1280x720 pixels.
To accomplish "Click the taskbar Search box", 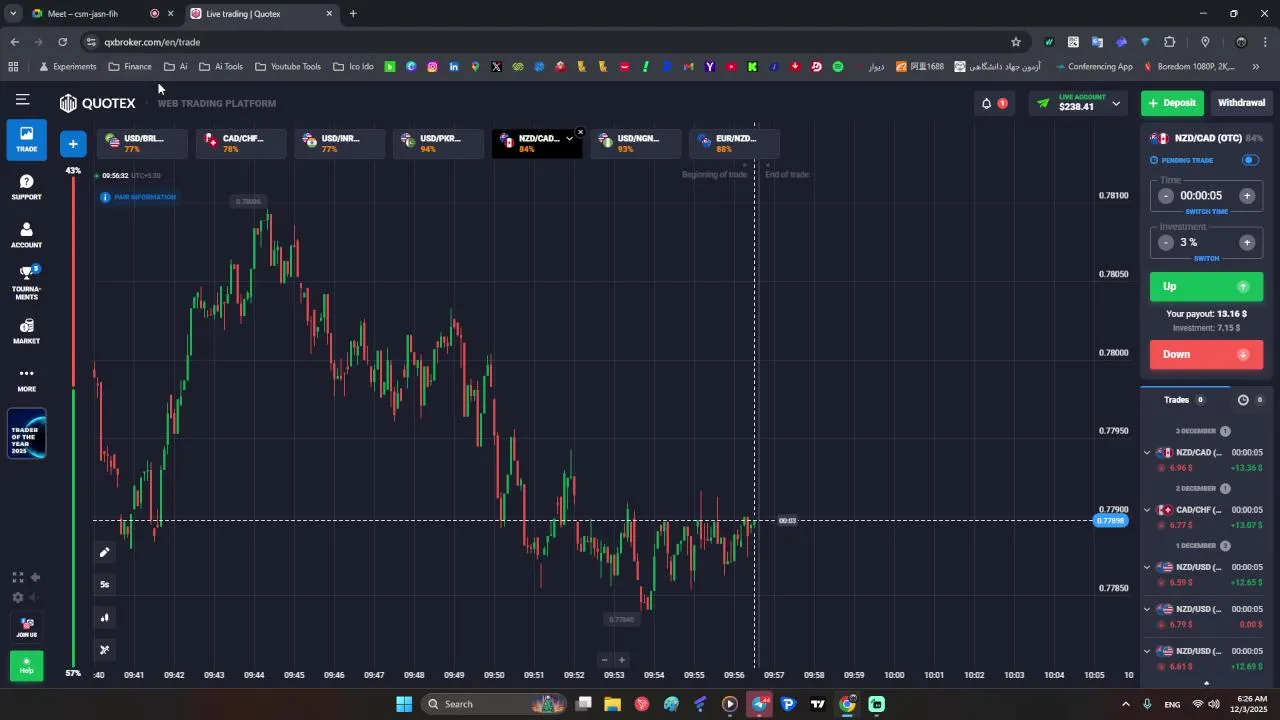I will 494,704.
